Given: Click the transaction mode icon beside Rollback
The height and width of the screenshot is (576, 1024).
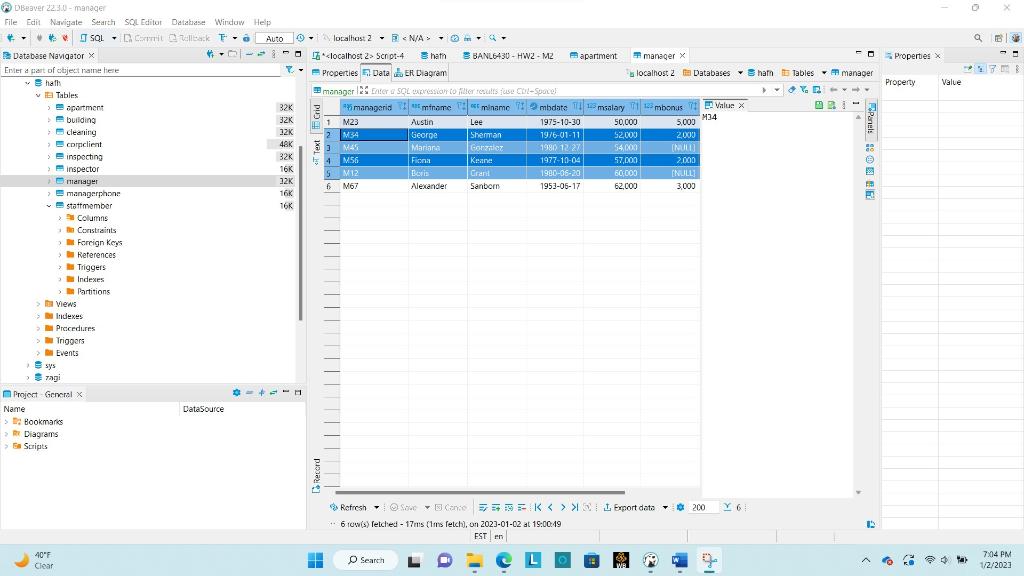Looking at the screenshot, I should (x=223, y=38).
